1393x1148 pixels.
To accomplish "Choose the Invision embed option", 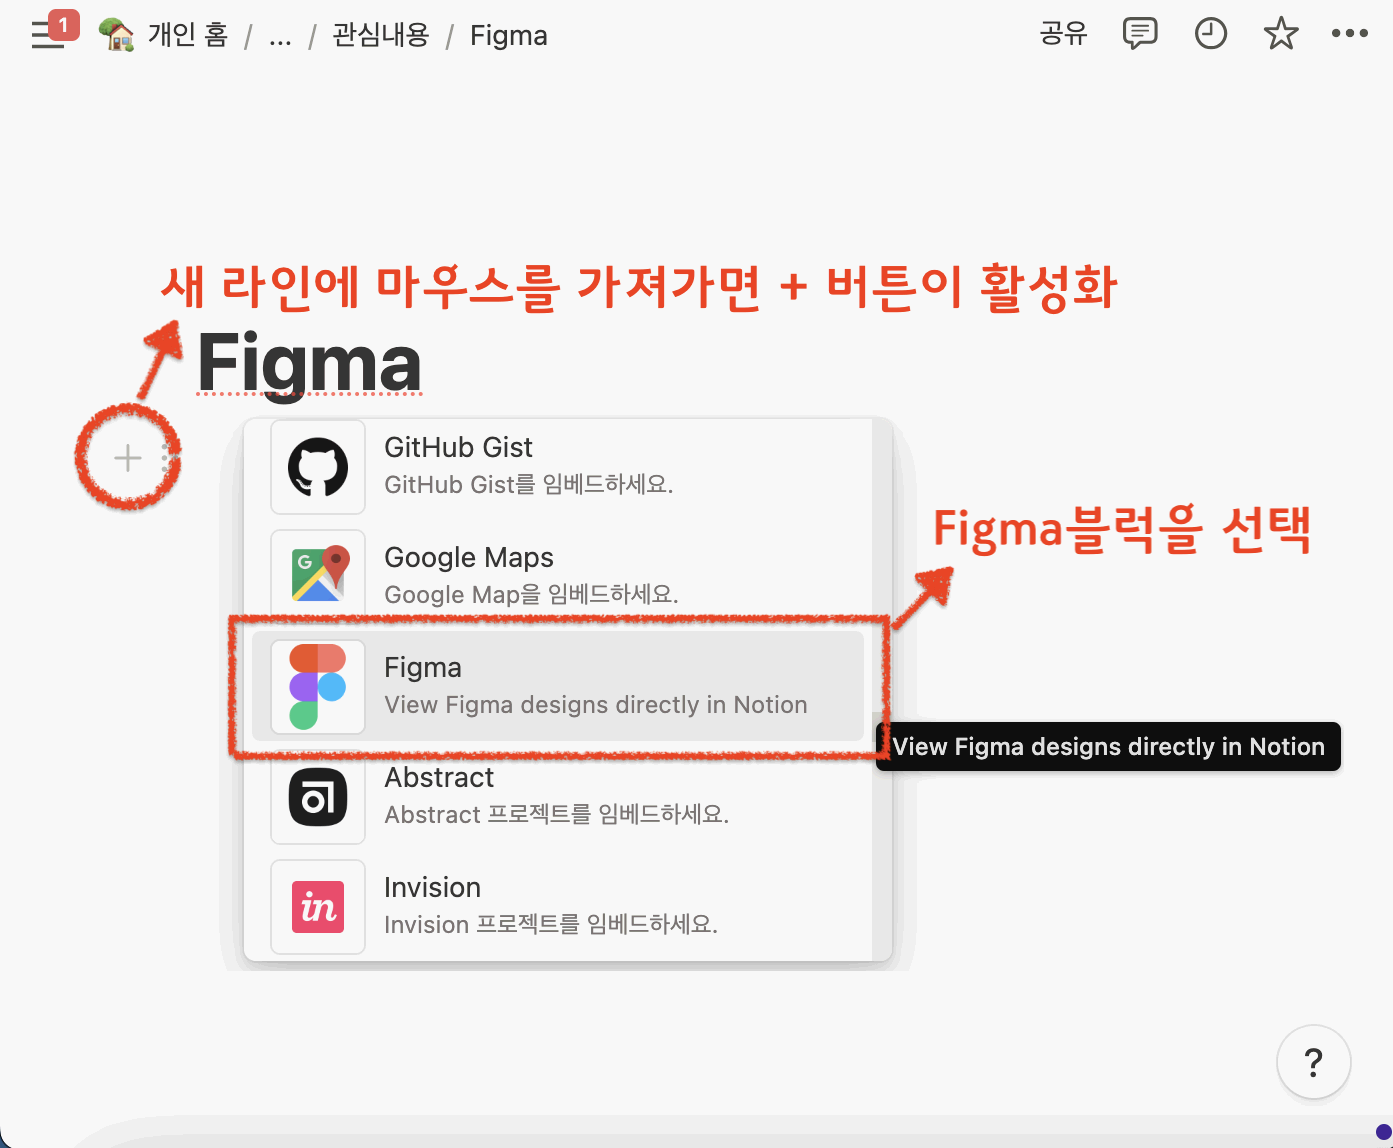I will point(558,906).
